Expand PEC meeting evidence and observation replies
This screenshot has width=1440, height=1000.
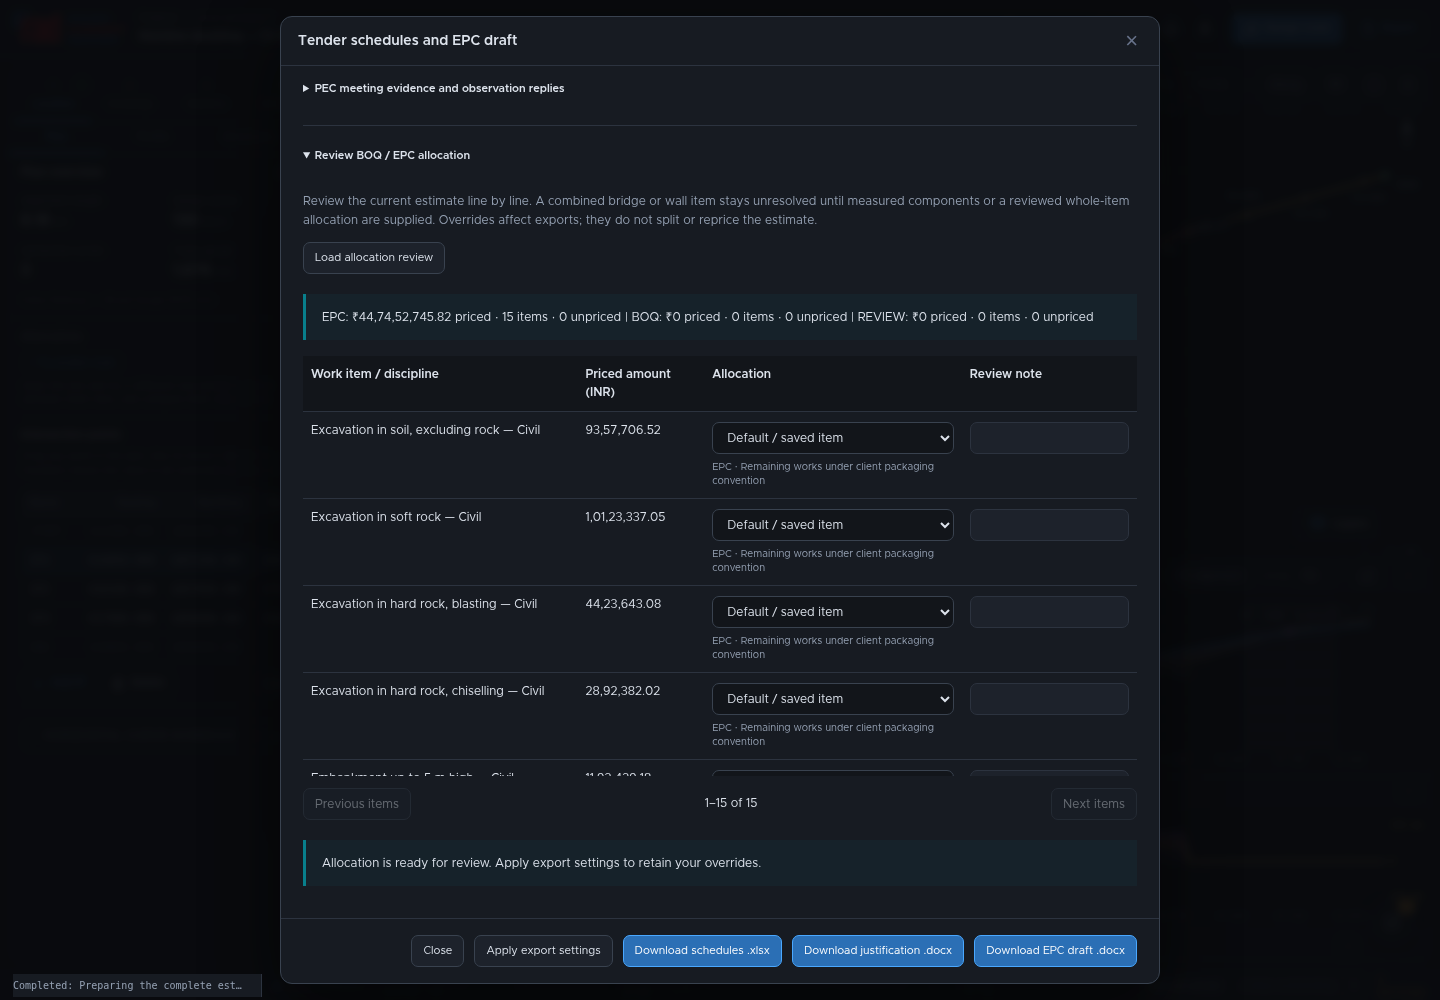click(433, 88)
